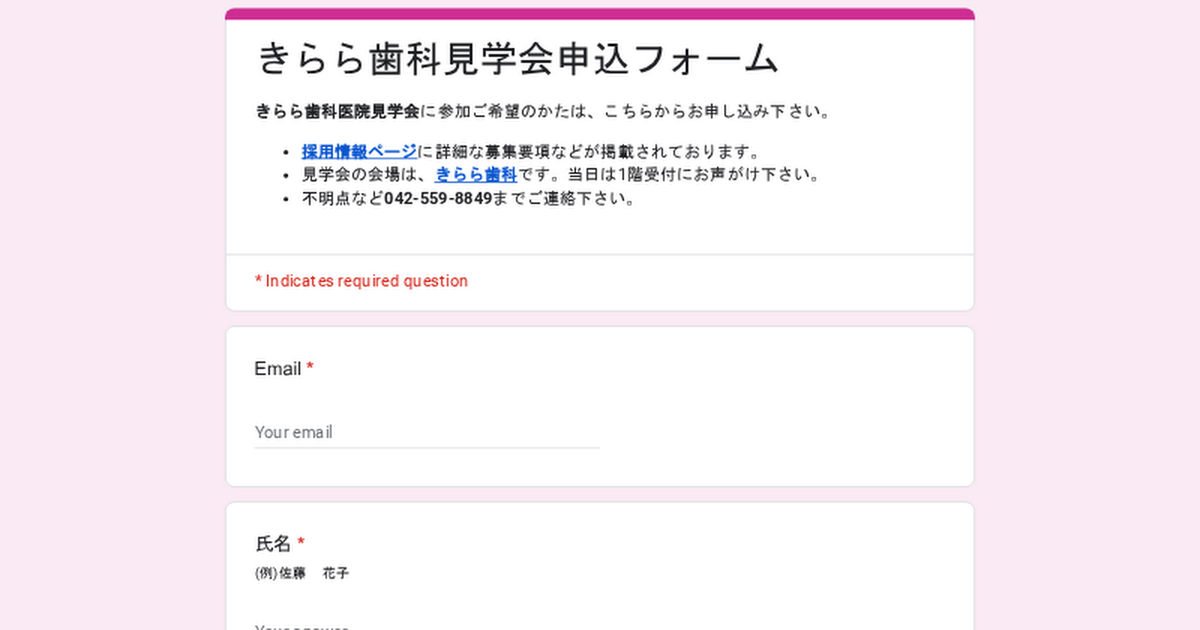Click the bold きらら歯科医院見学会 text
This screenshot has height=630, width=1200.
coord(337,111)
